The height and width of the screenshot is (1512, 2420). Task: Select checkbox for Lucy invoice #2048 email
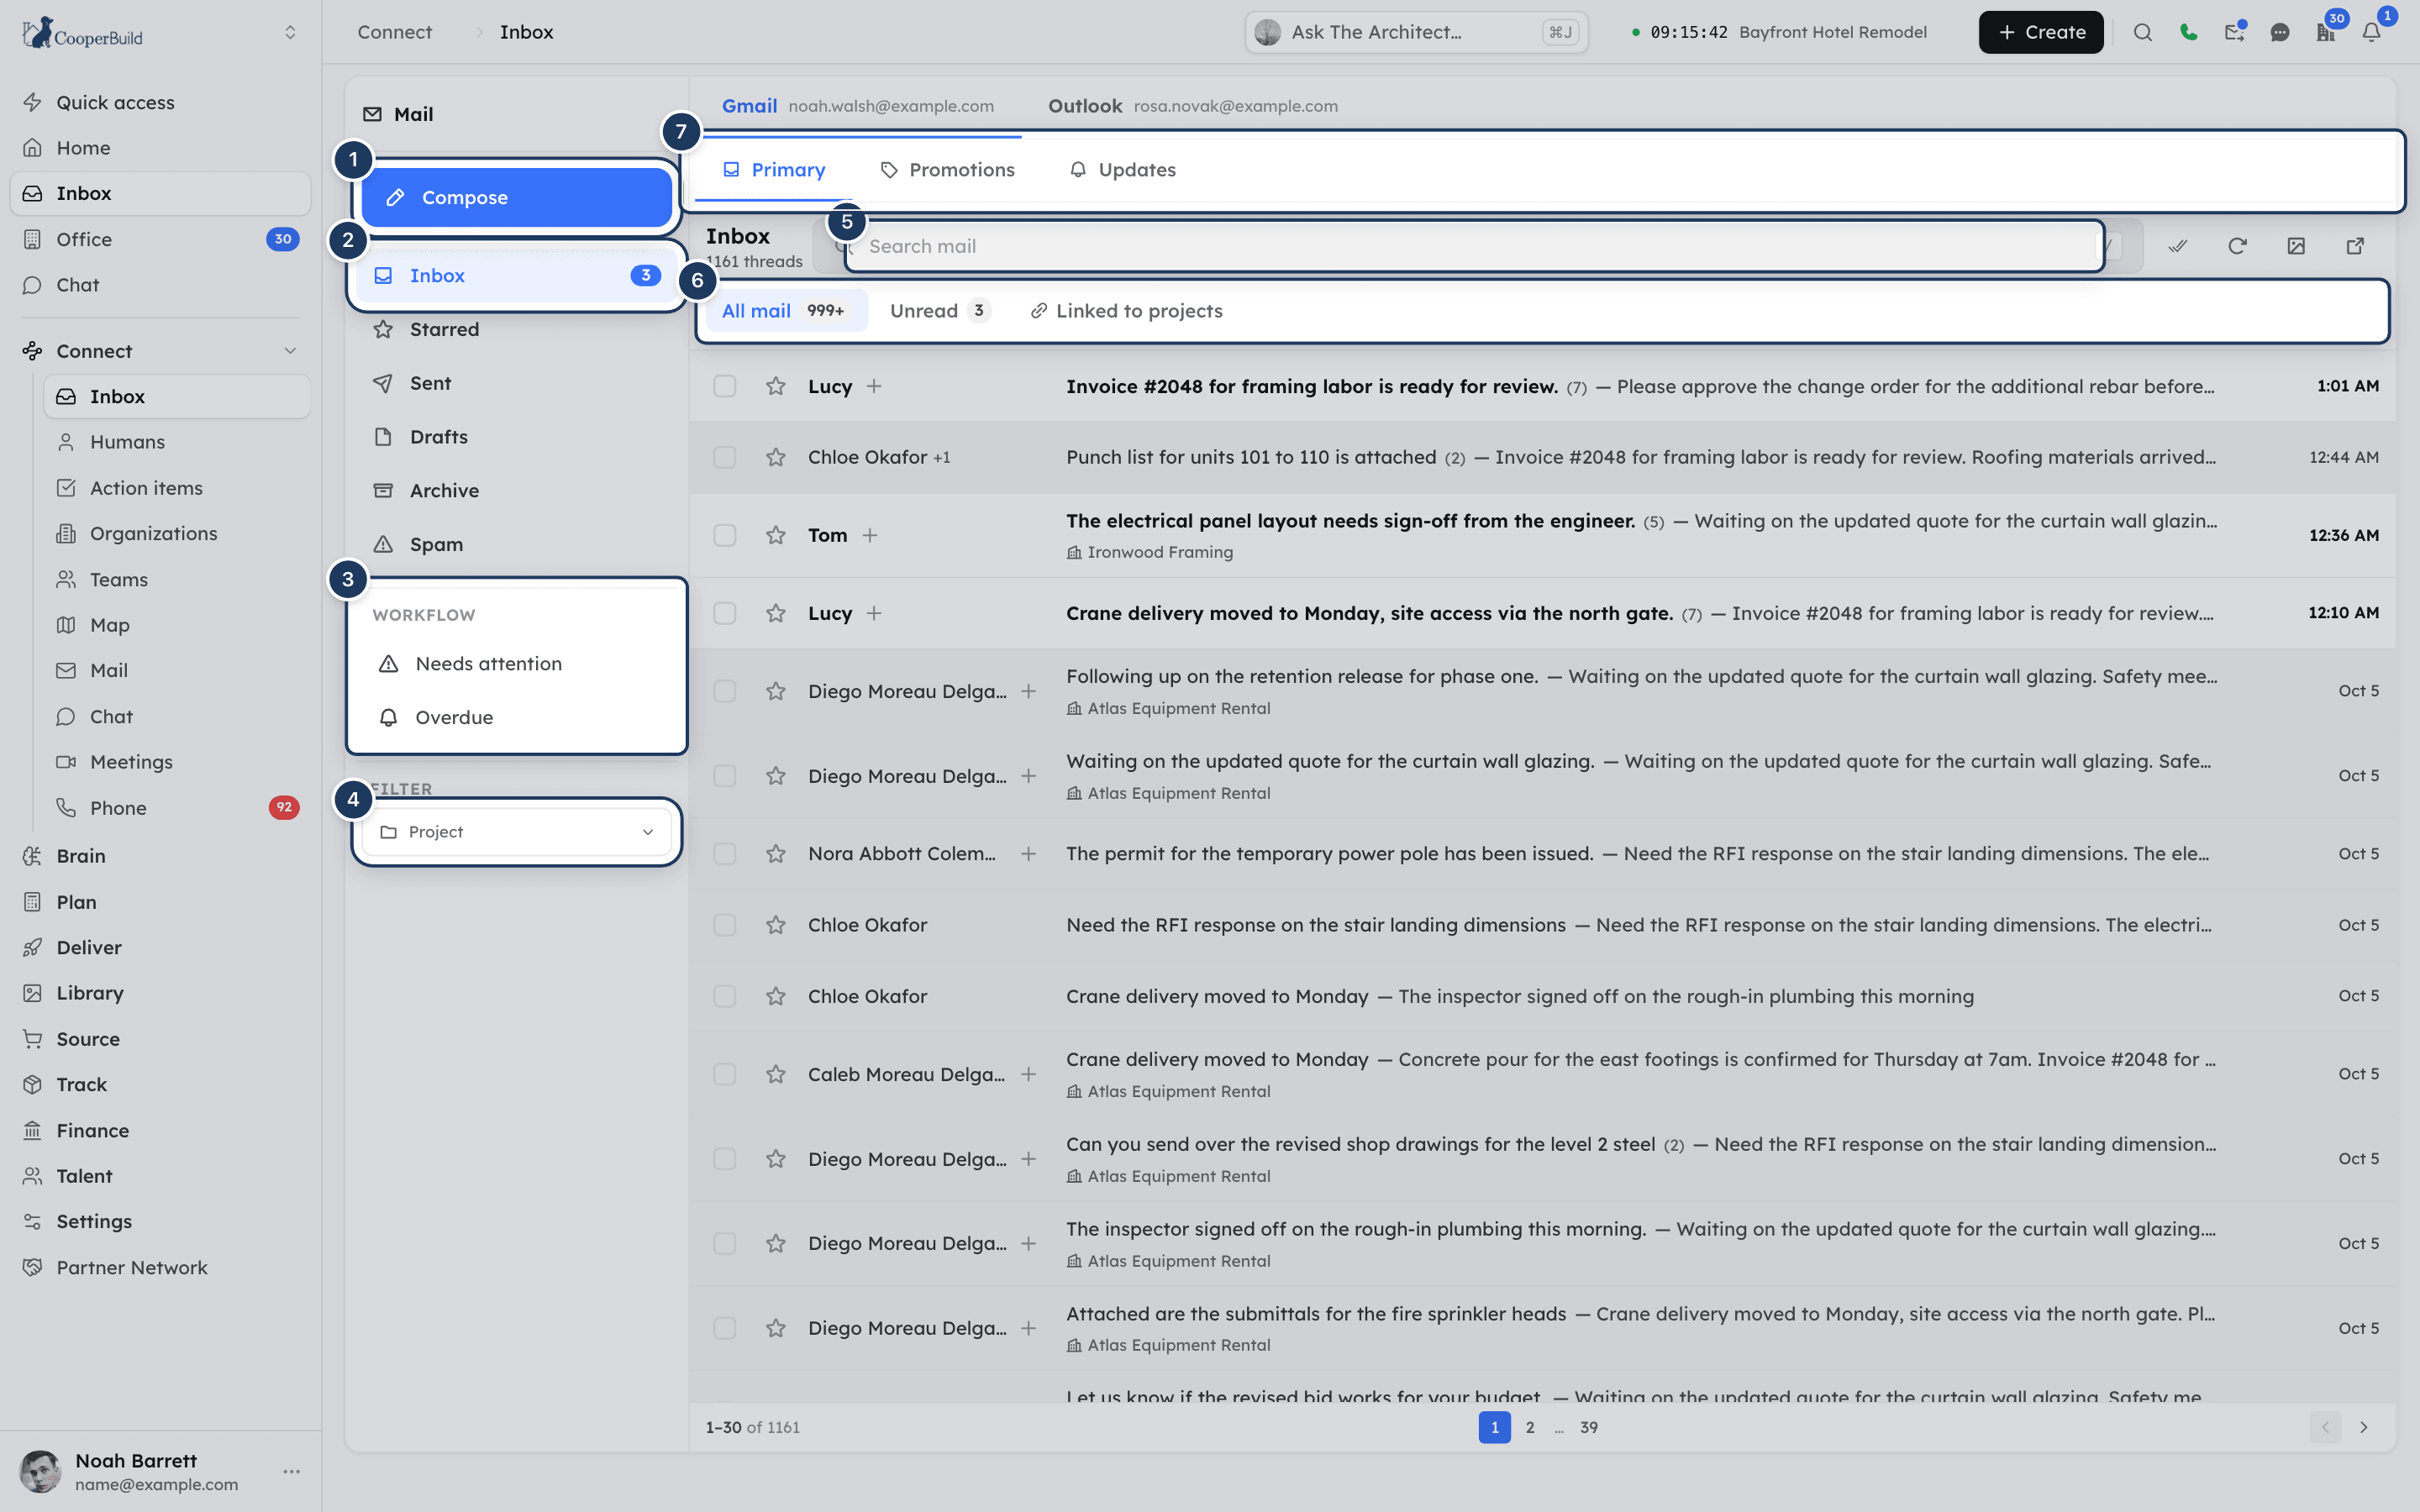click(x=724, y=386)
